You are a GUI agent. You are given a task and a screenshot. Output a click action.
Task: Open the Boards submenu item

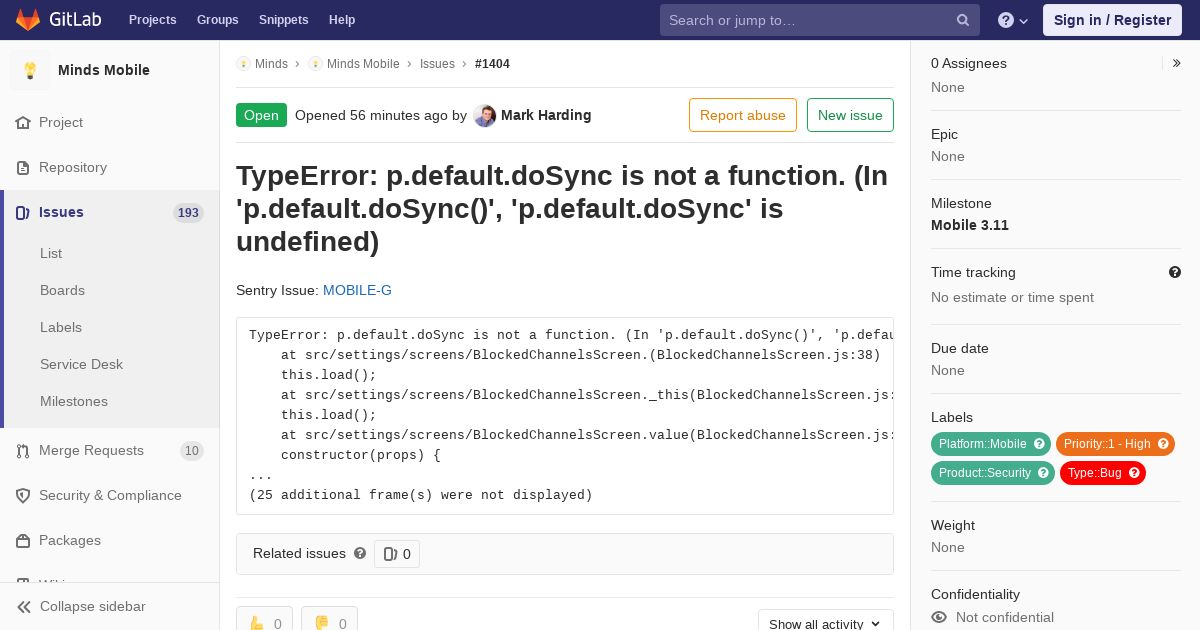[62, 291]
